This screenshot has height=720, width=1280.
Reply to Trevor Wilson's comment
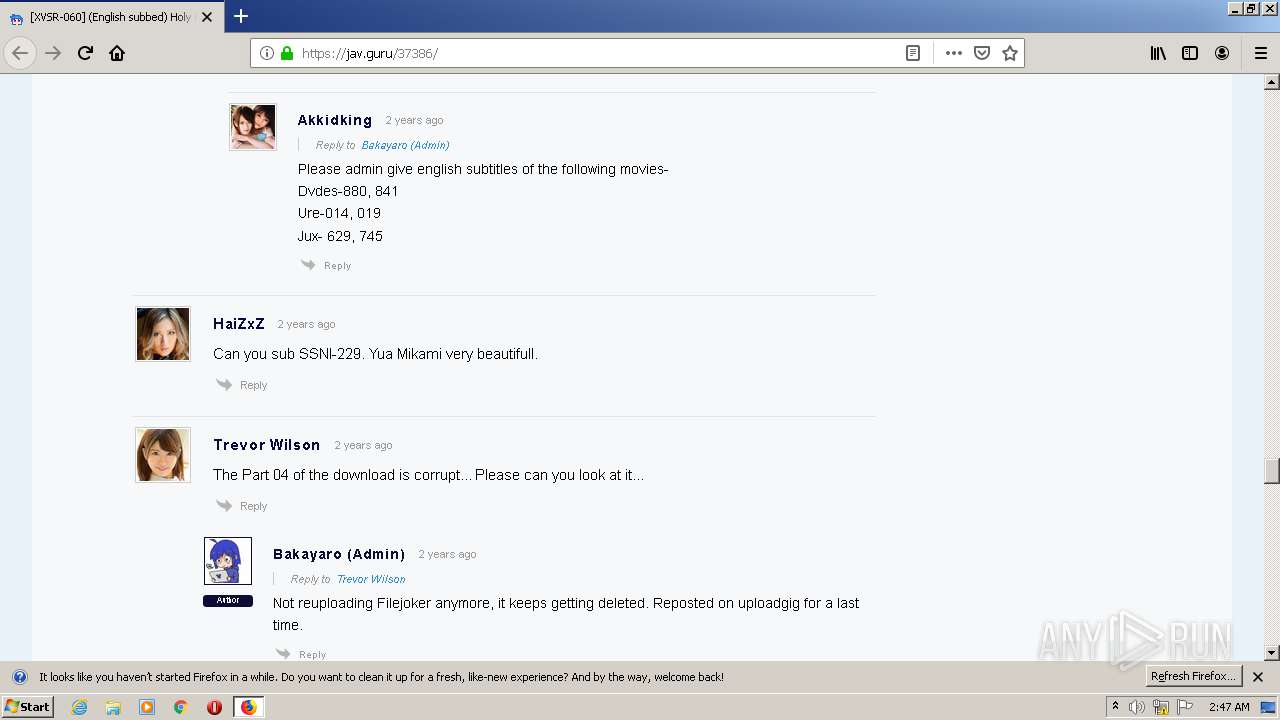coord(253,506)
